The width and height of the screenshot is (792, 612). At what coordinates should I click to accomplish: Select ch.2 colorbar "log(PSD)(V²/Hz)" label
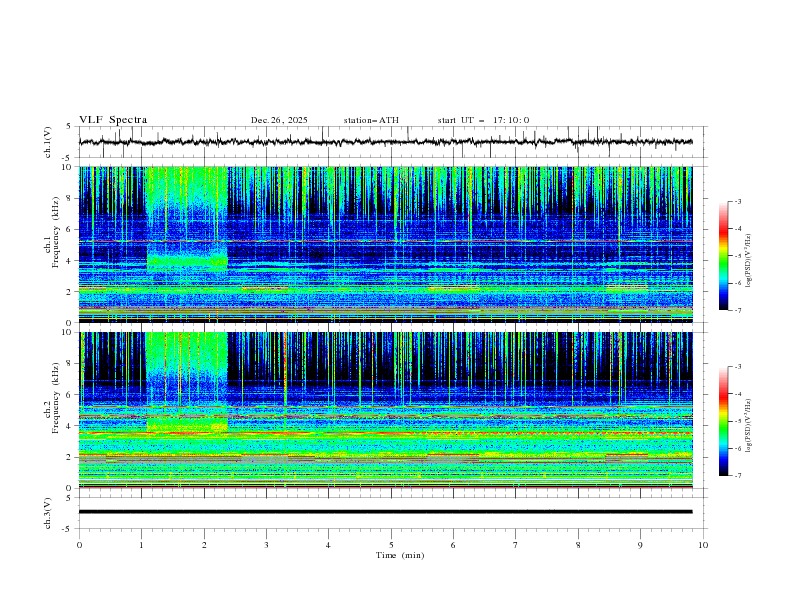click(749, 426)
